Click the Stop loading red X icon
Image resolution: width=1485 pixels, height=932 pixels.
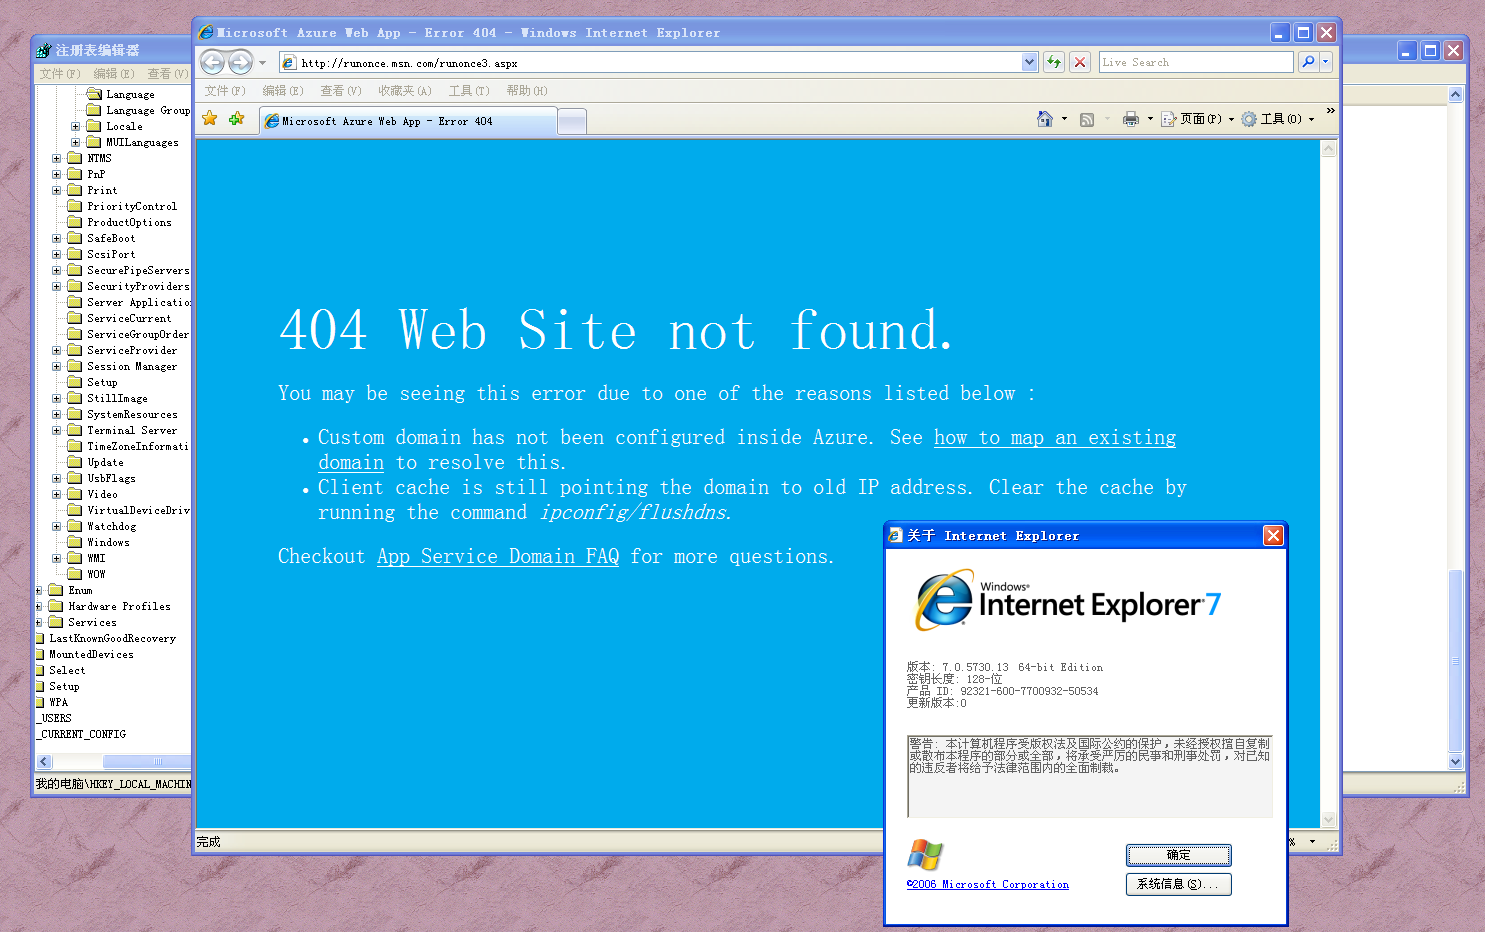pyautogui.click(x=1080, y=62)
